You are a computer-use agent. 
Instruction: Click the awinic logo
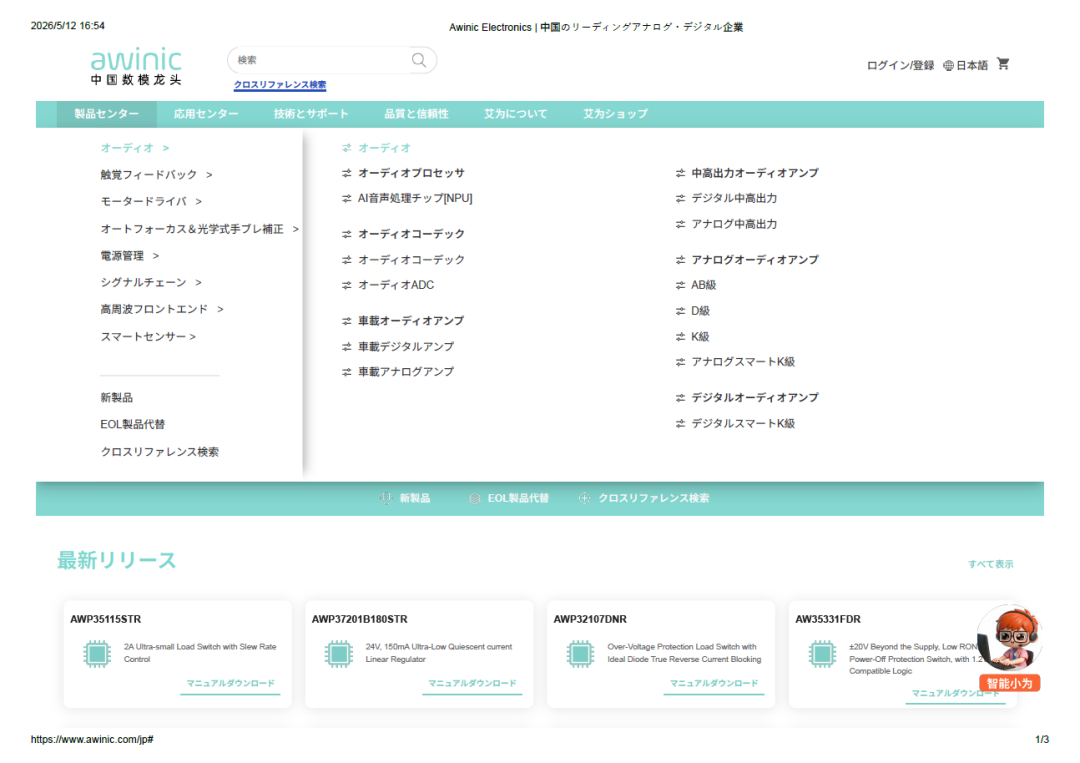point(136,66)
